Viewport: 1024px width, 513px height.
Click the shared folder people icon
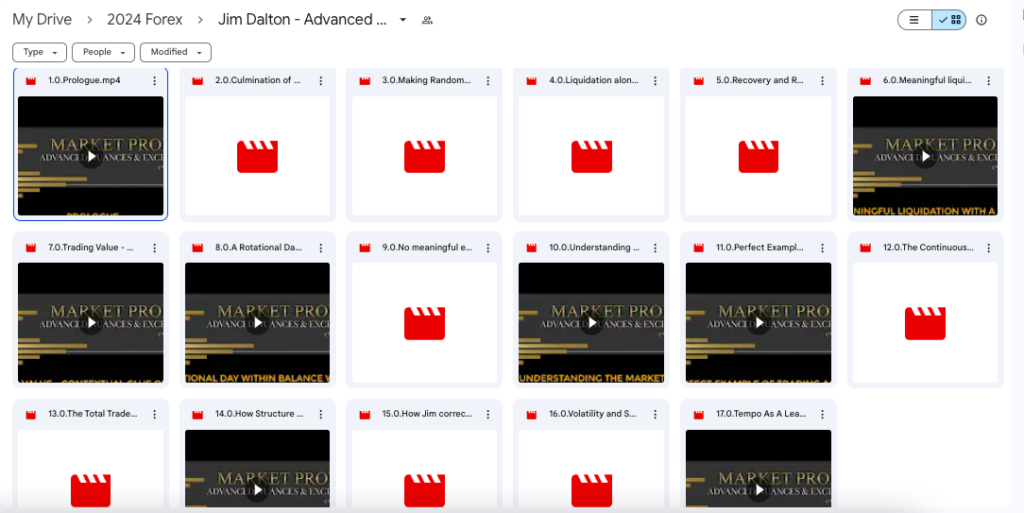click(427, 20)
